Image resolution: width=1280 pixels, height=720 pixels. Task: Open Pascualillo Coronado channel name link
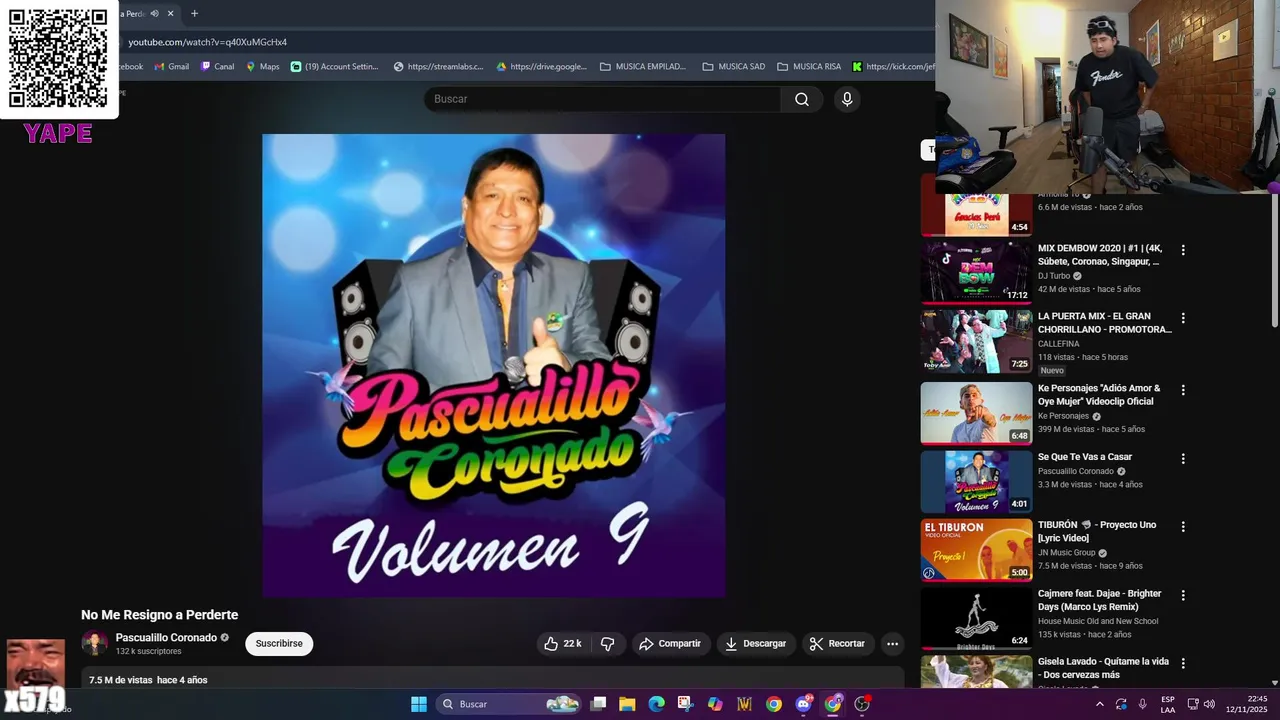click(x=166, y=638)
